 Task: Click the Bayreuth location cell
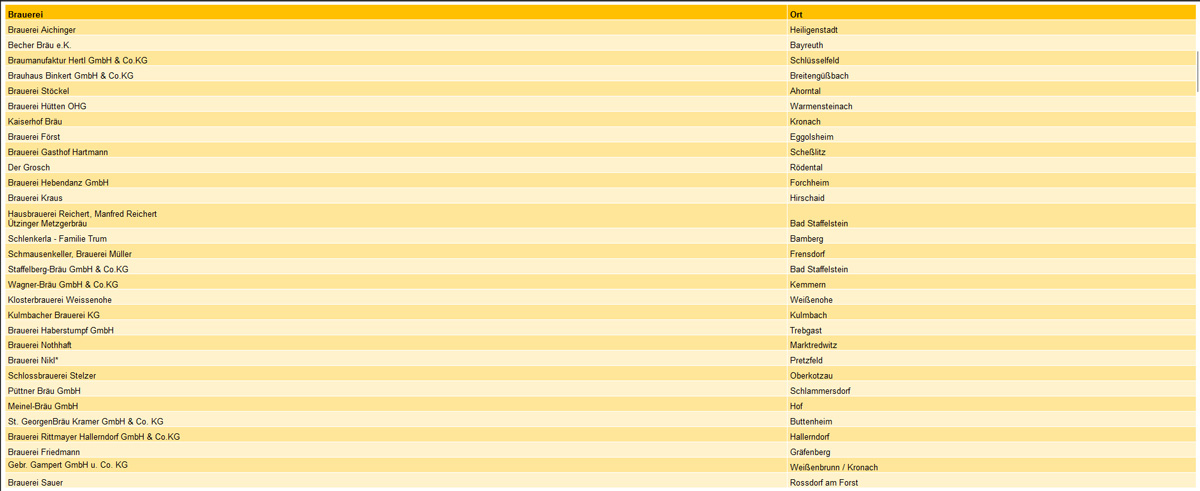806,45
